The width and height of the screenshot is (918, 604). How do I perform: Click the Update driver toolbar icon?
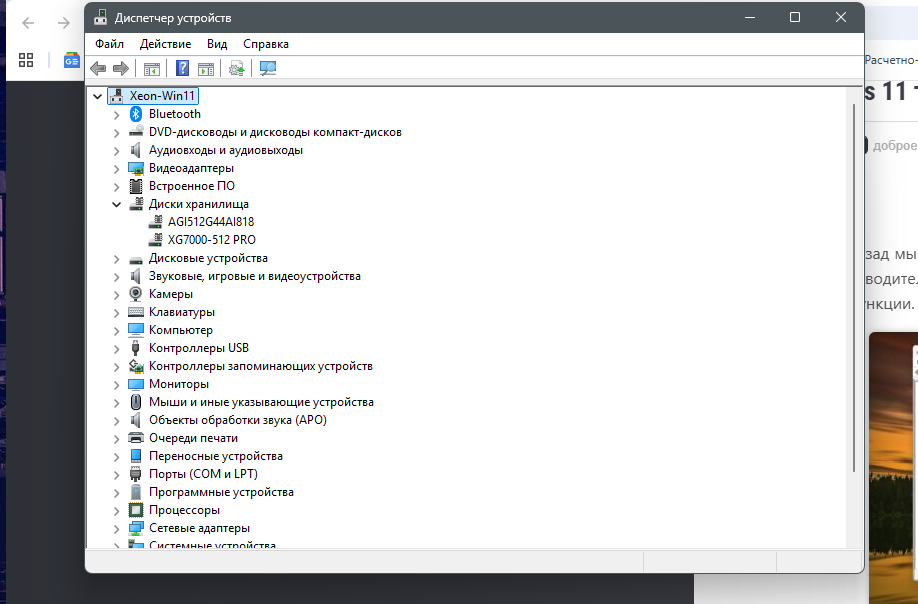(237, 68)
